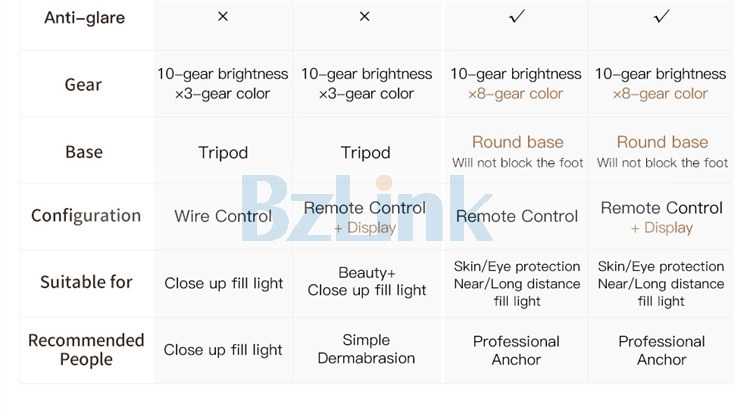This screenshot has height=416, width=750.
Task: Click the first Tripod cell under Wire Control column
Action: point(223,153)
